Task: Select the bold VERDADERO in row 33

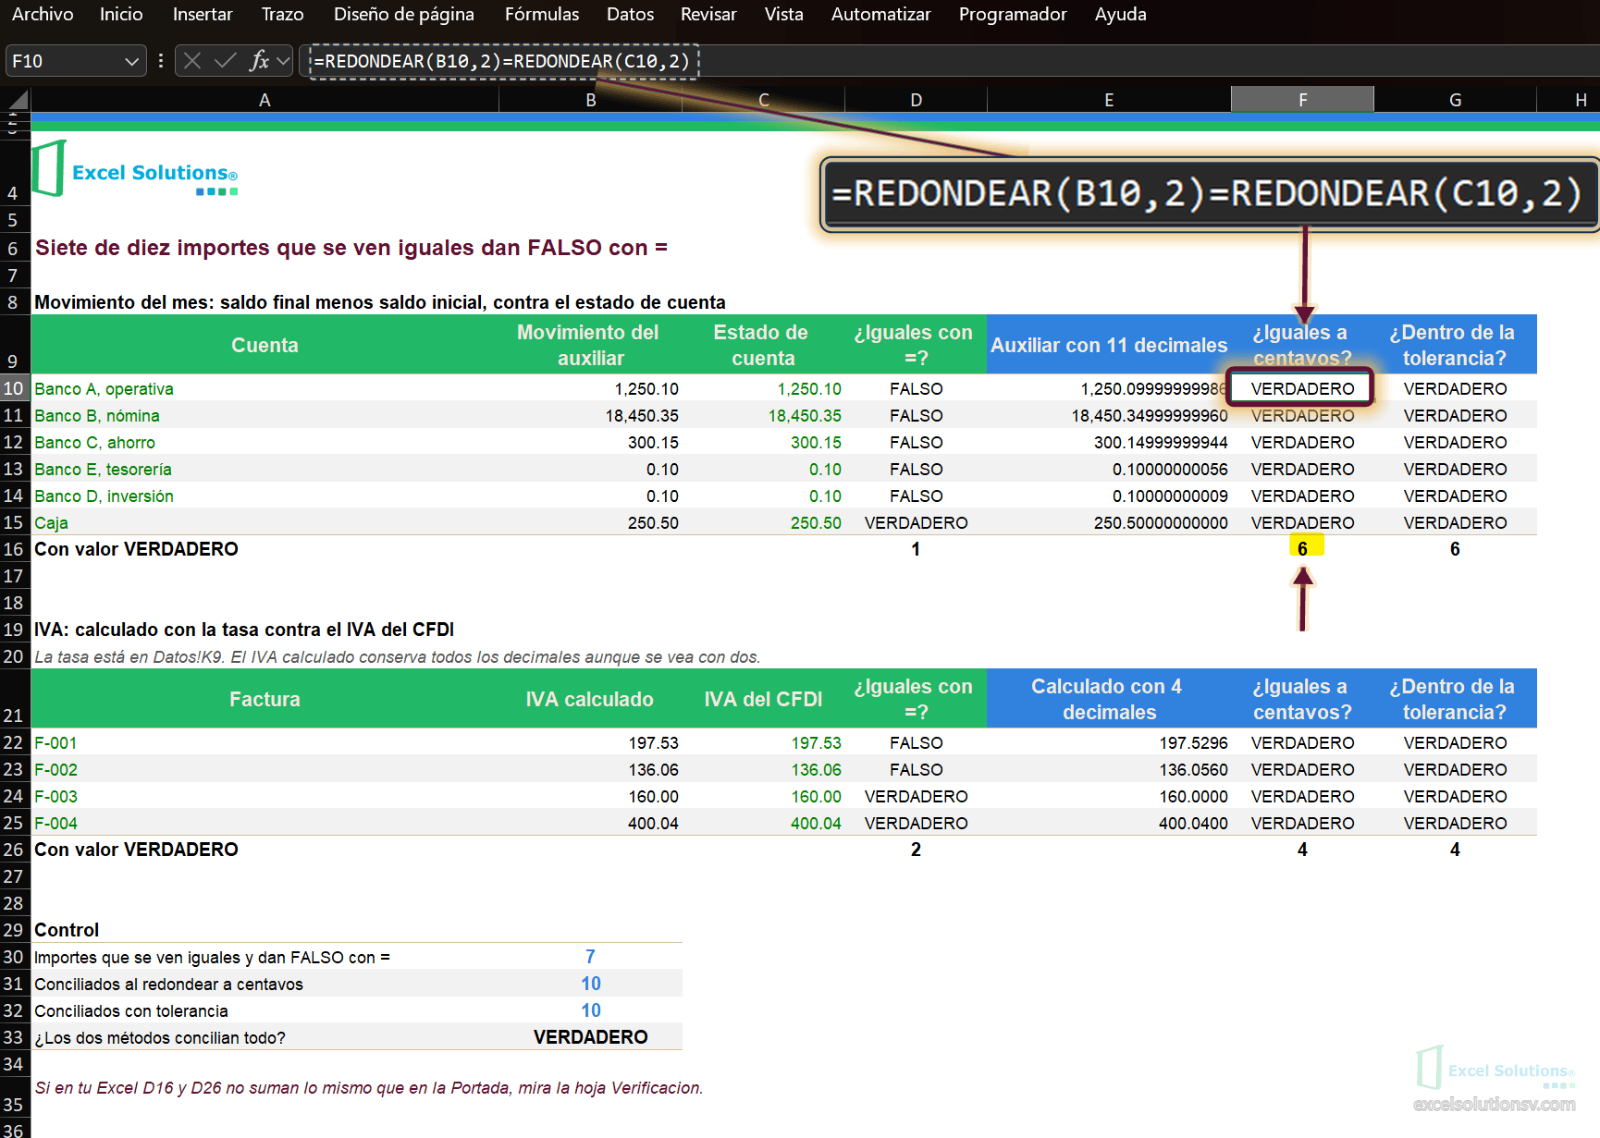Action: [x=590, y=1037]
